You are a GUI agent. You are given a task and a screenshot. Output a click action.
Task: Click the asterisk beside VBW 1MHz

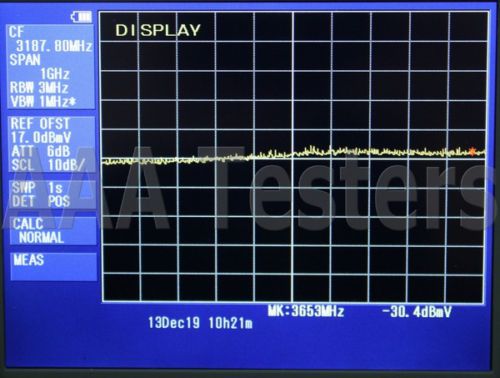[x=72, y=101]
